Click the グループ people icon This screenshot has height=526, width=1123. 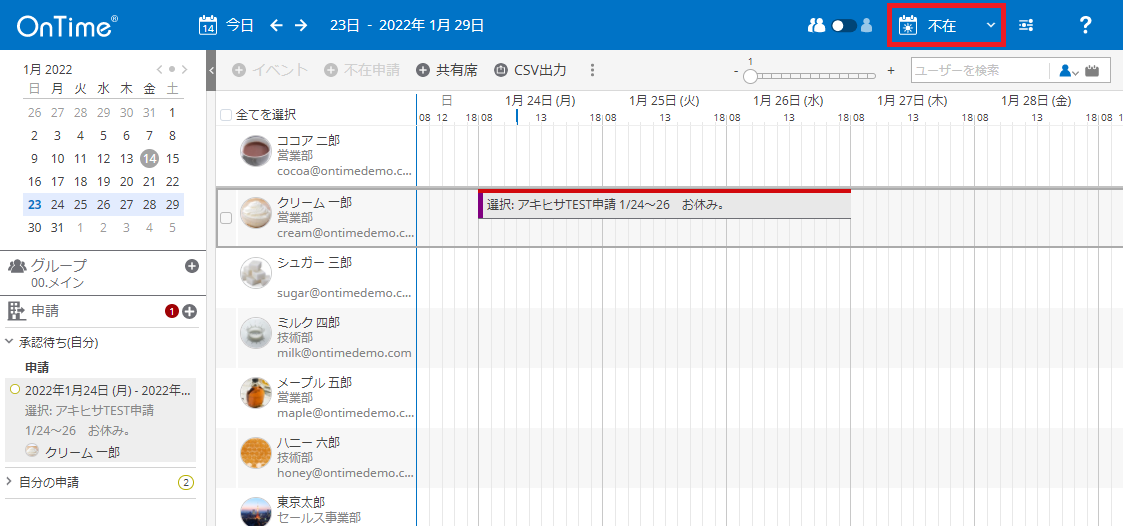(x=16, y=266)
